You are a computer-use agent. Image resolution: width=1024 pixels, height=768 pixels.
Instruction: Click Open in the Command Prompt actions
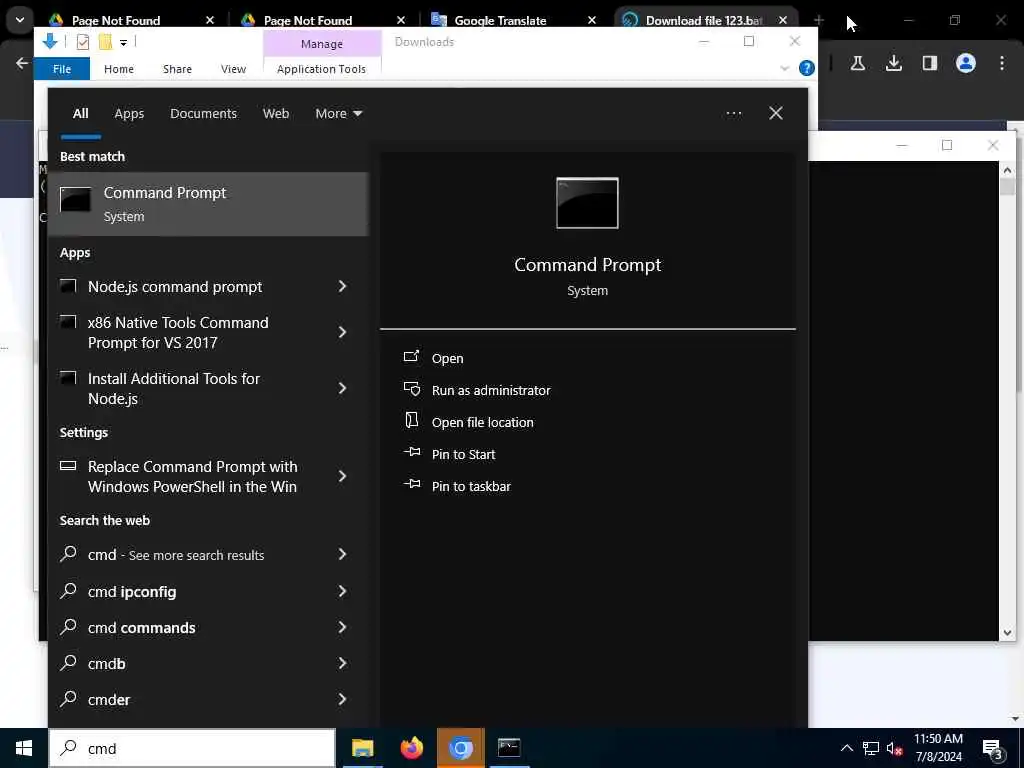click(447, 359)
